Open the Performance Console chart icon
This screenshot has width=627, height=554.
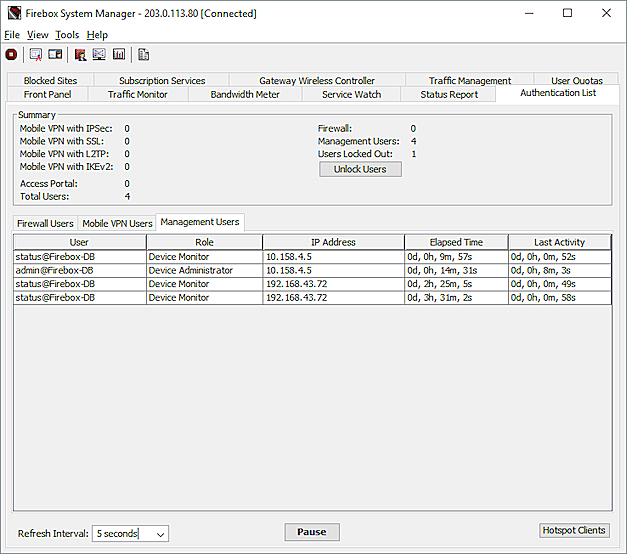pos(119,54)
